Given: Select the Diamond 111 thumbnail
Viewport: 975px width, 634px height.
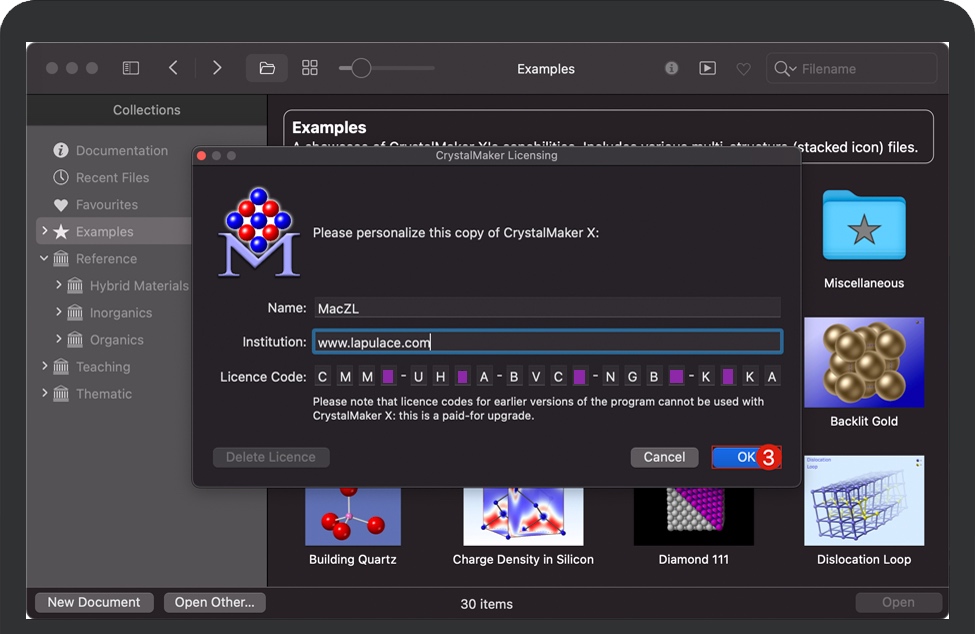Looking at the screenshot, I should coord(693,516).
